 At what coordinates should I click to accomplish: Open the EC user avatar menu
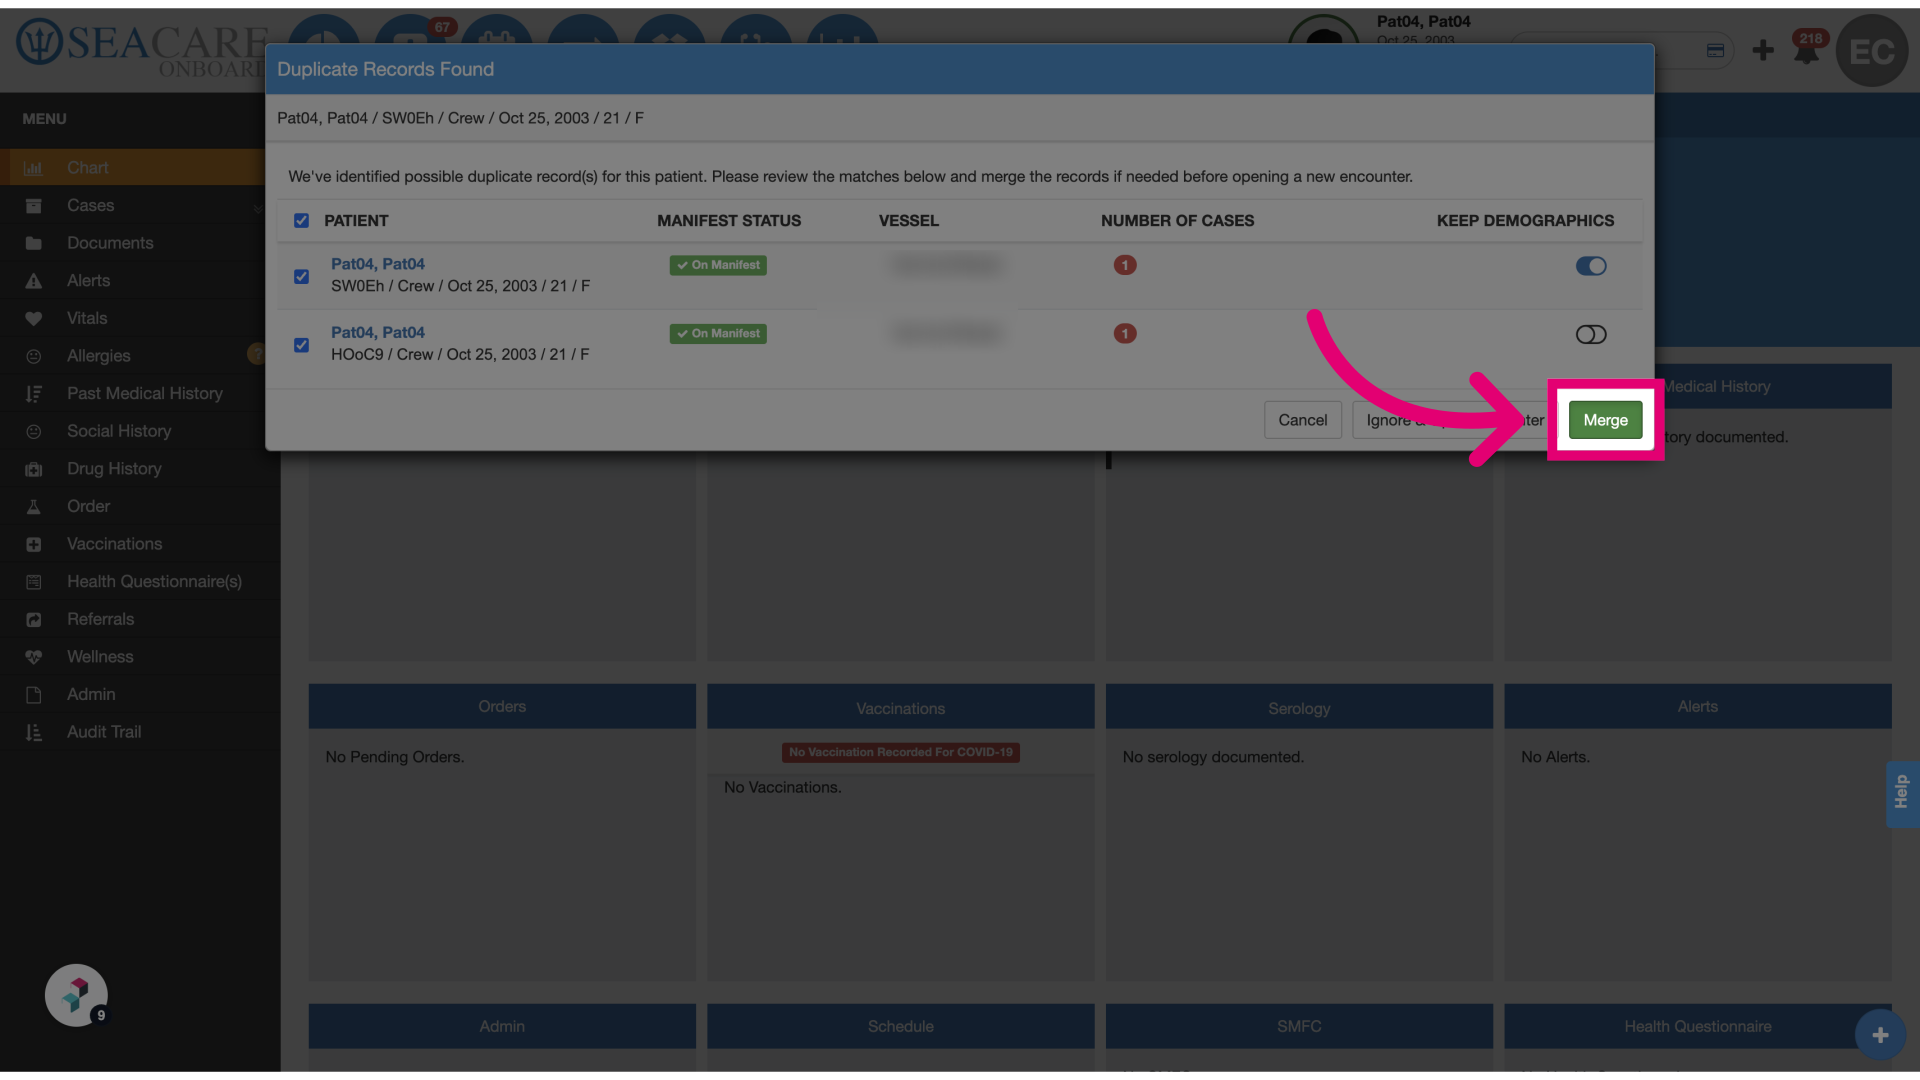1872,51
